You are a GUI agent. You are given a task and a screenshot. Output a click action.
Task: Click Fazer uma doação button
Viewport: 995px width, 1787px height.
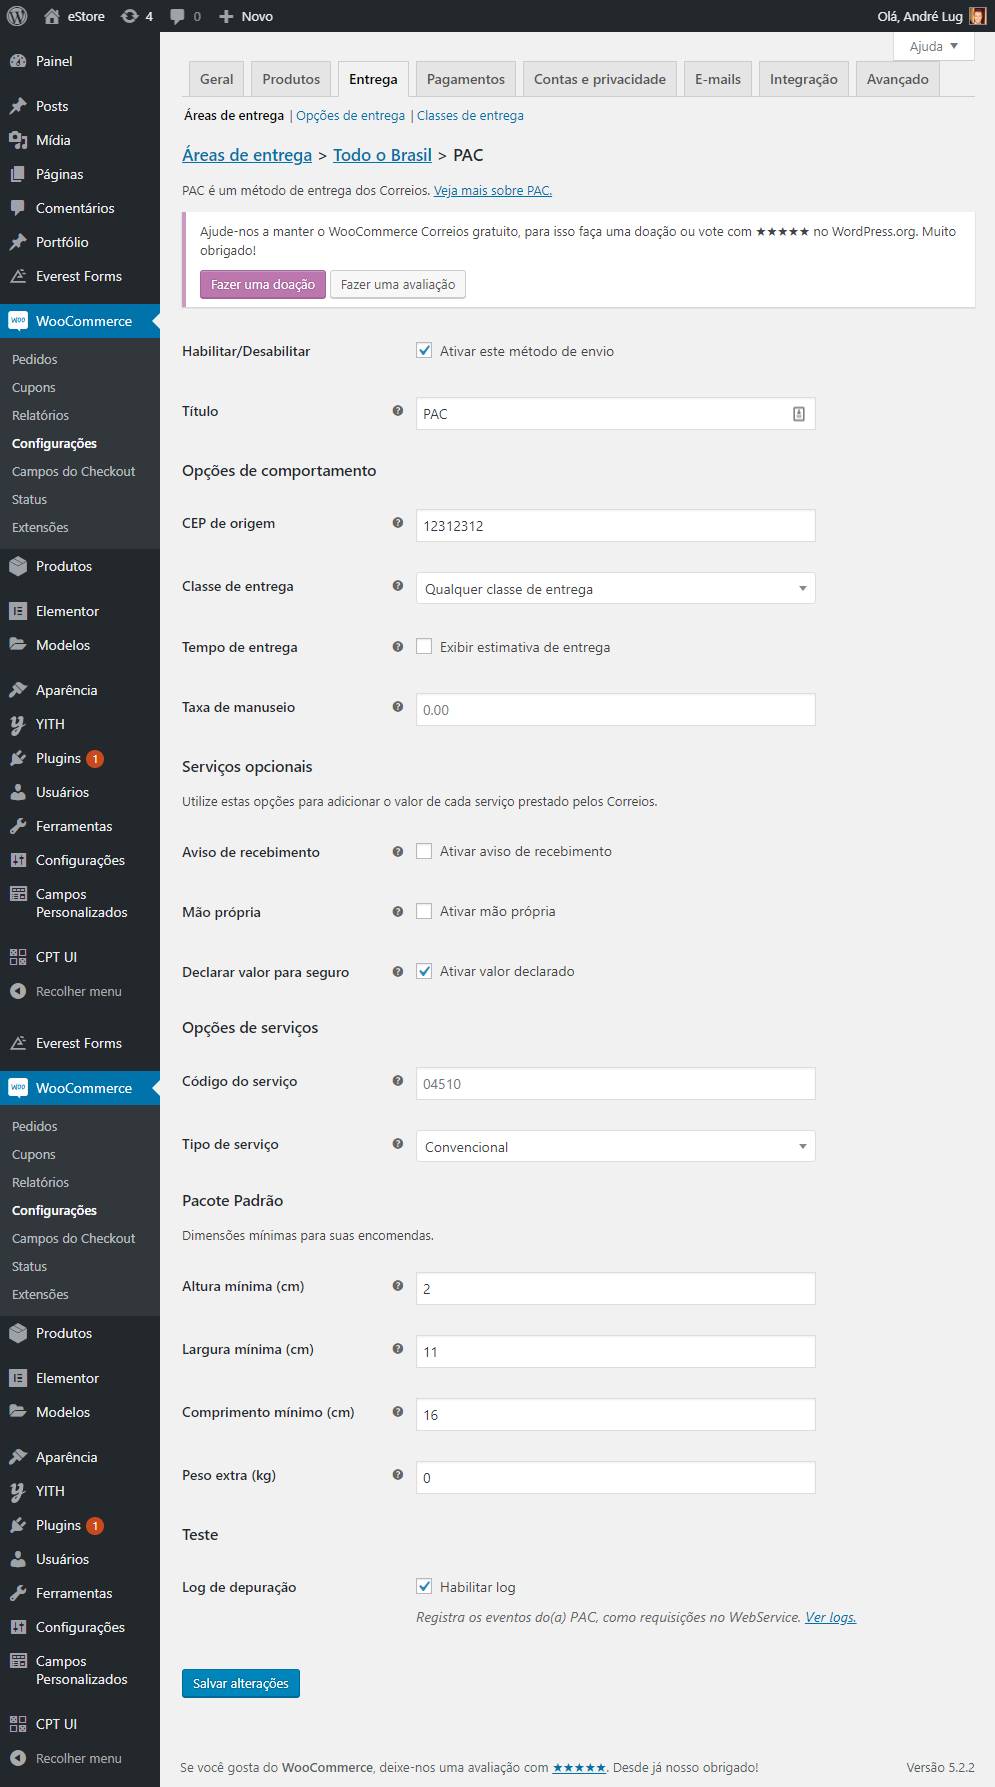click(x=263, y=284)
